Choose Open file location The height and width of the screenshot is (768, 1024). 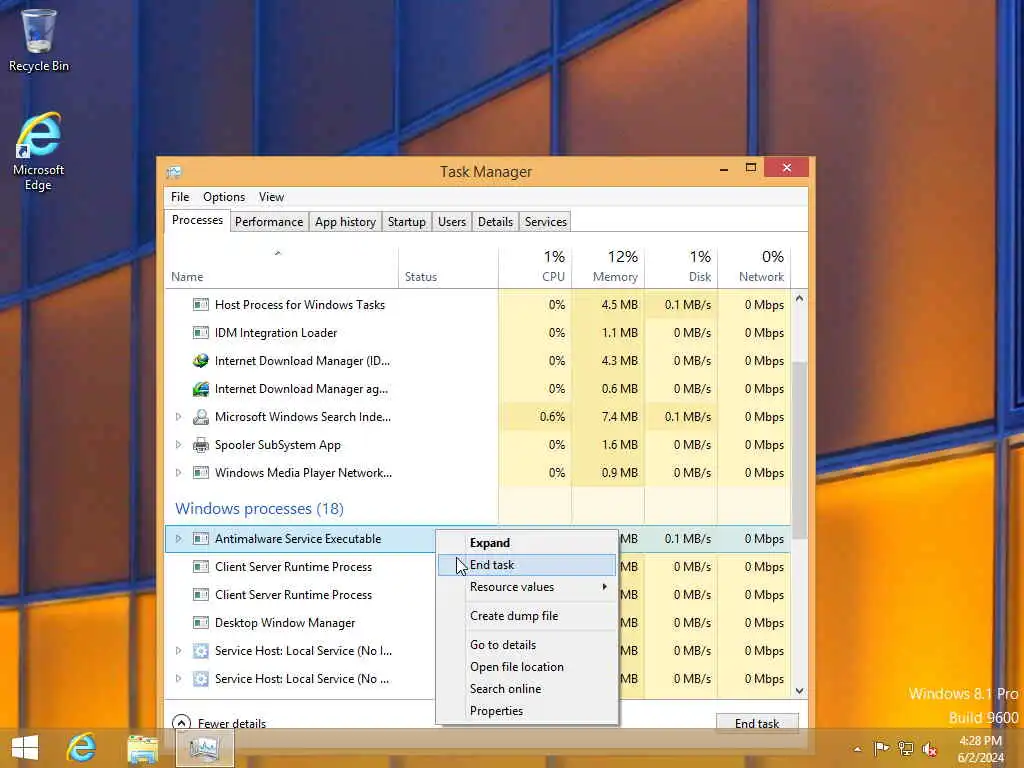pyautogui.click(x=527, y=667)
